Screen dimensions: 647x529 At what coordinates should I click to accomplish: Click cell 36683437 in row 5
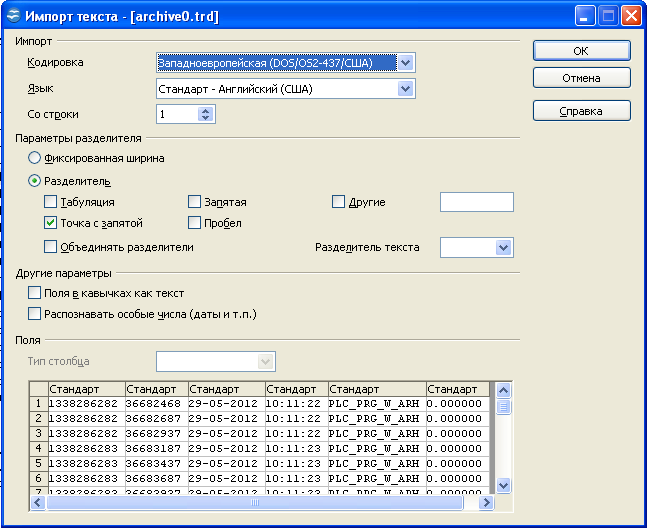click(156, 464)
